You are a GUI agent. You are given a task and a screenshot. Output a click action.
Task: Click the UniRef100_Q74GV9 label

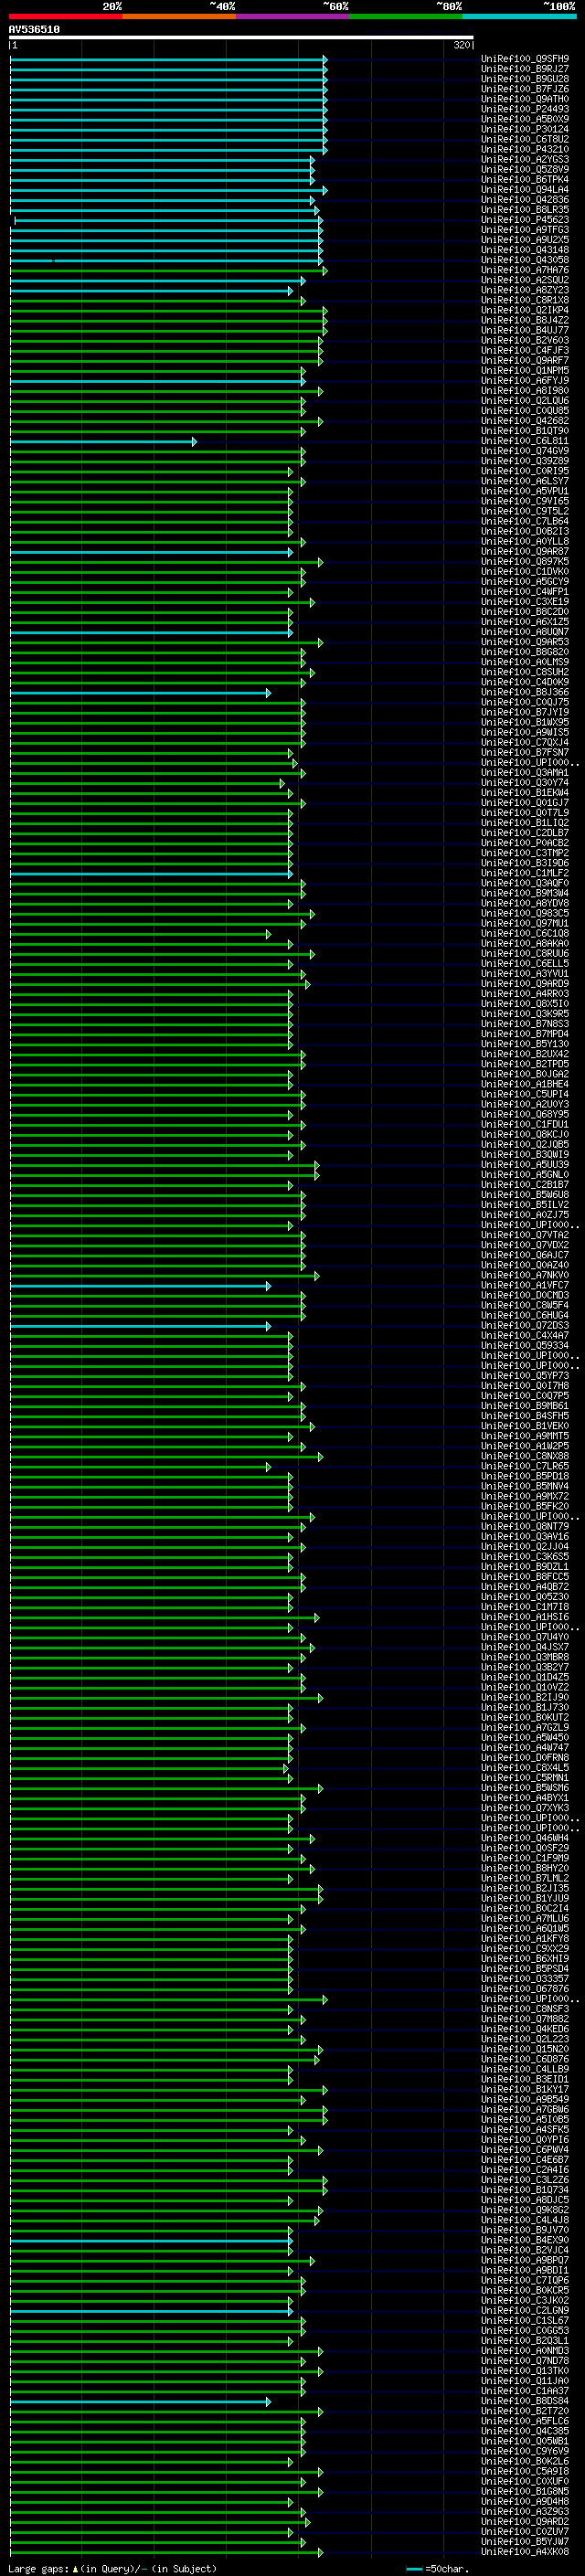click(525, 451)
